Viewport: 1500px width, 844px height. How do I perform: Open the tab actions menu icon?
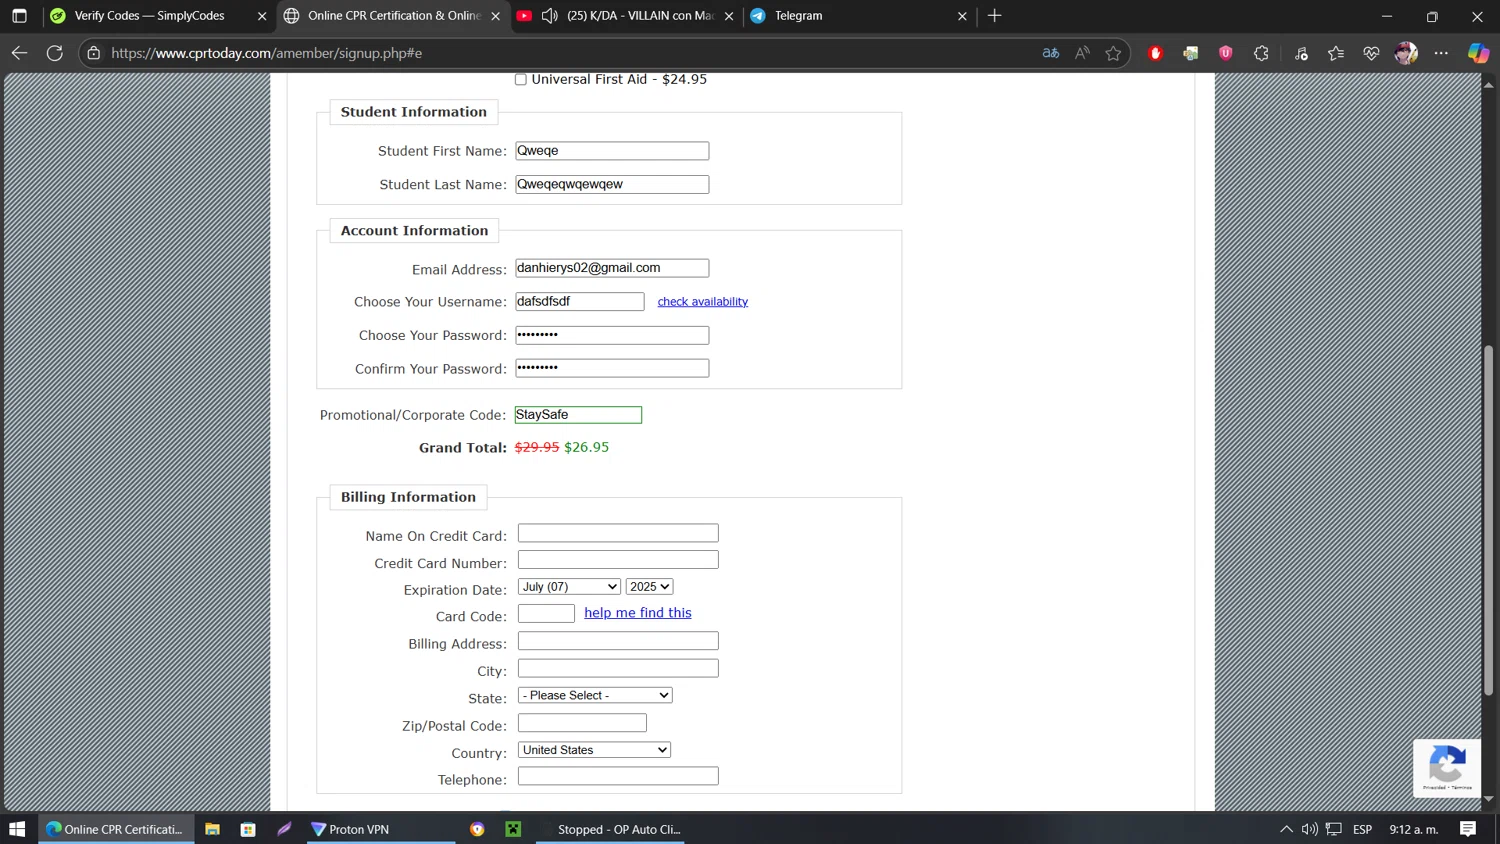tap(19, 16)
